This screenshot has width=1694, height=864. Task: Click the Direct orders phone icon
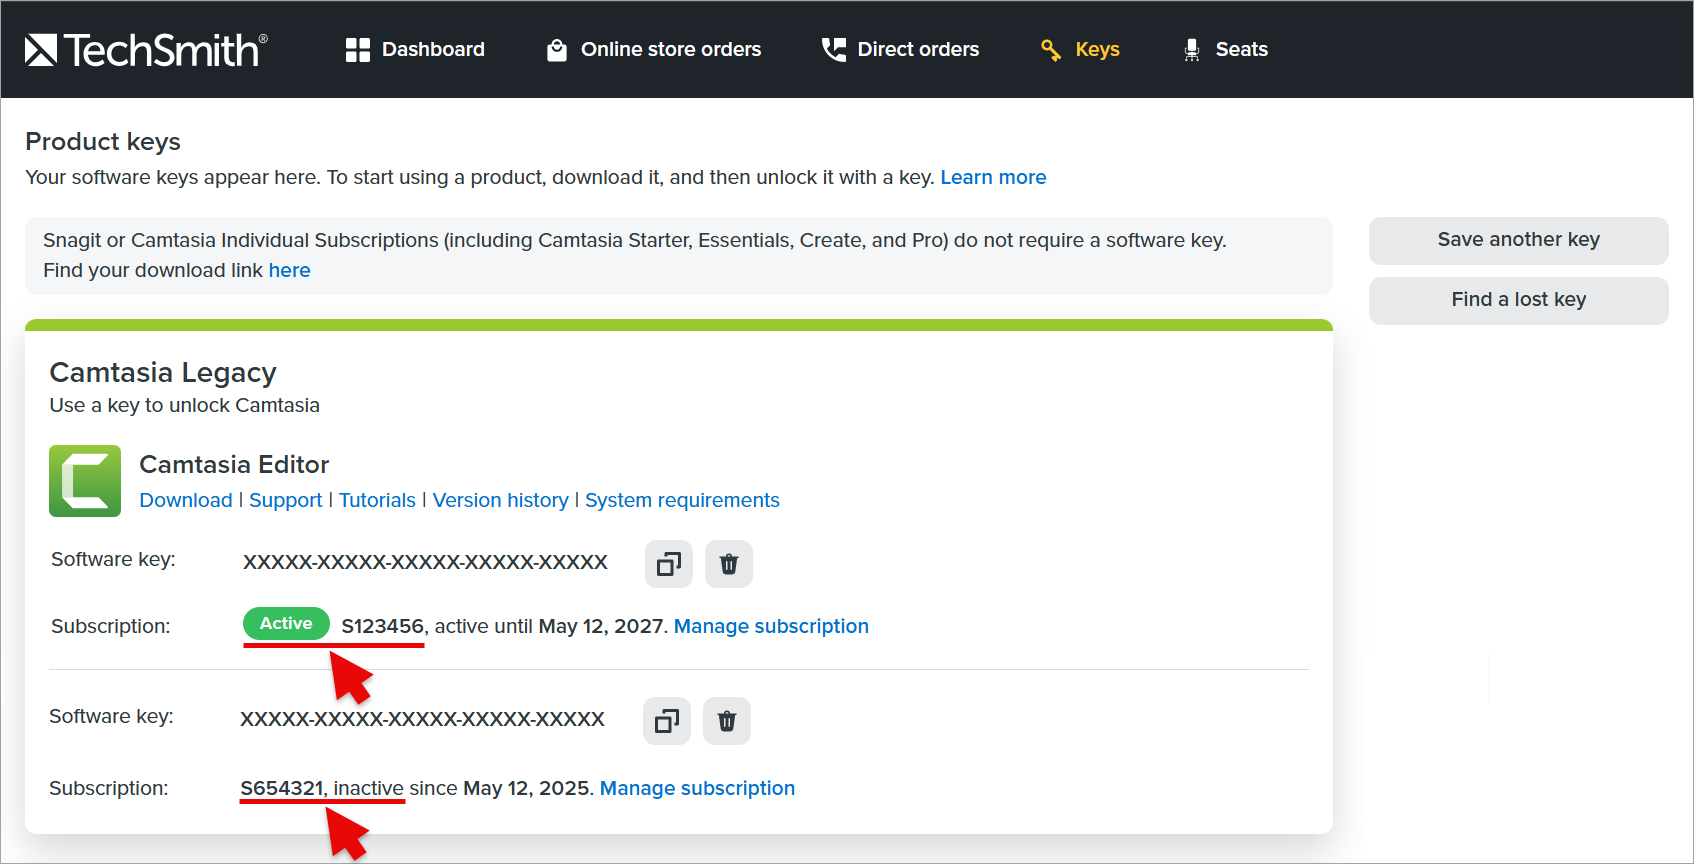(833, 50)
